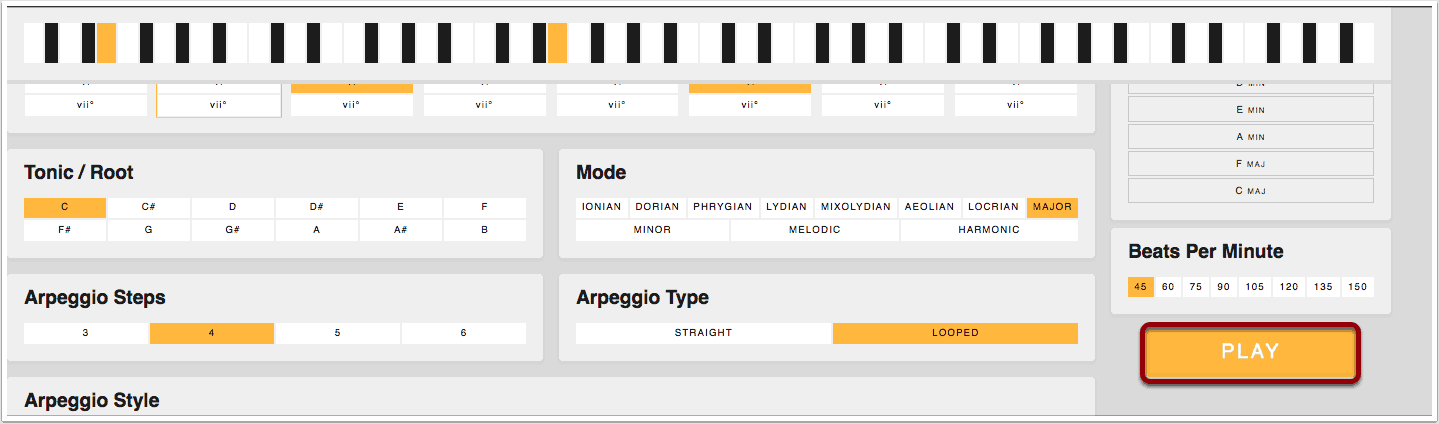
Task: Choose Mixolydian mode
Action: [x=855, y=207]
